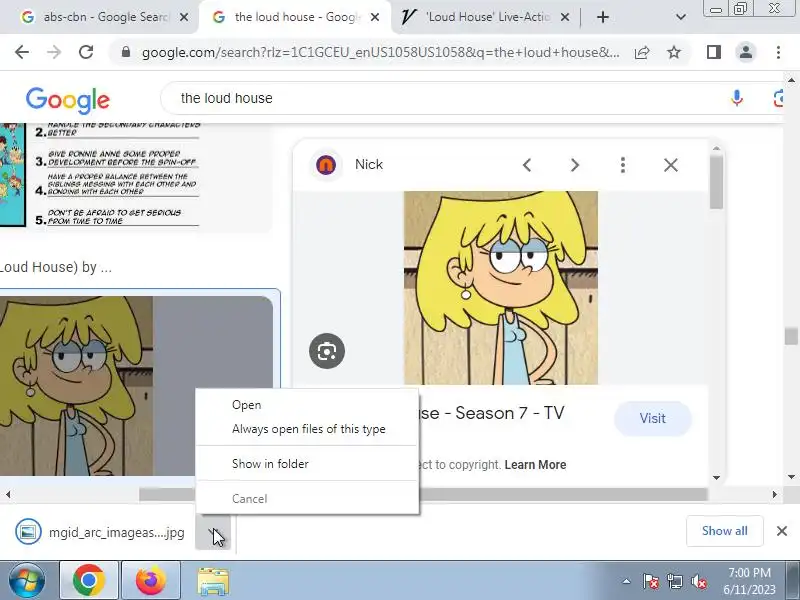Click the downloaded mgid_arc_imageas jpg file
Viewport: 800px width, 600px height.
point(100,532)
